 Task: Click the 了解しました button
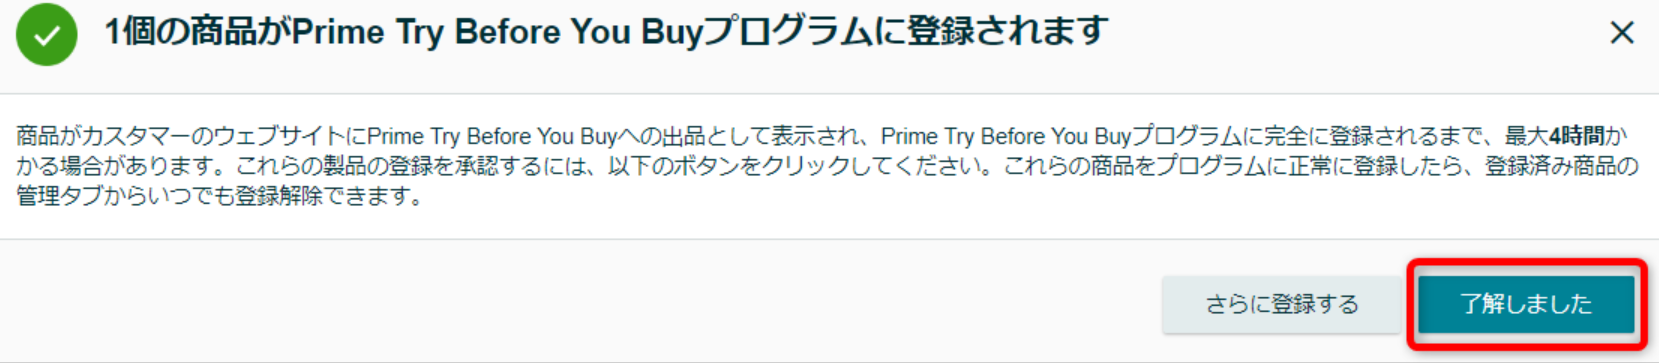(x=1526, y=304)
